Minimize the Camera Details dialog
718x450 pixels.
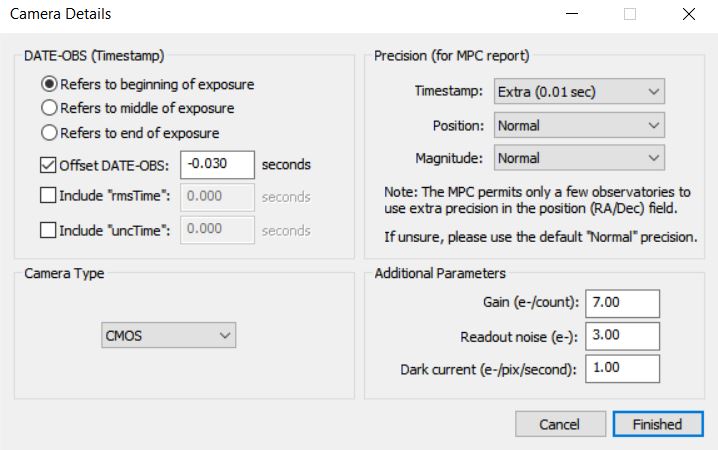pyautogui.click(x=572, y=15)
